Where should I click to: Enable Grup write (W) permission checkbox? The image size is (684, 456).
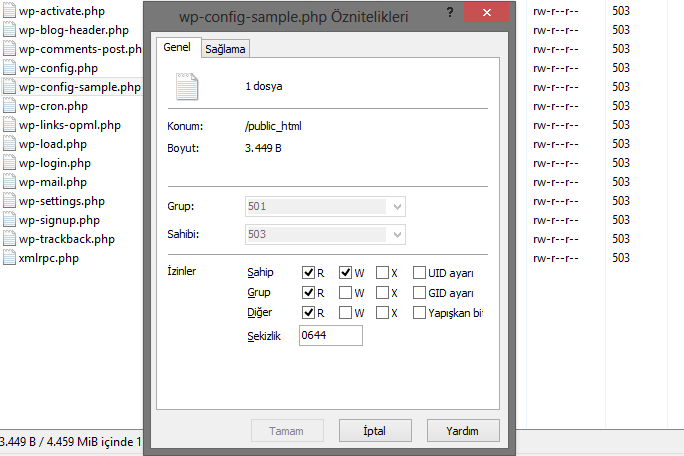(346, 293)
